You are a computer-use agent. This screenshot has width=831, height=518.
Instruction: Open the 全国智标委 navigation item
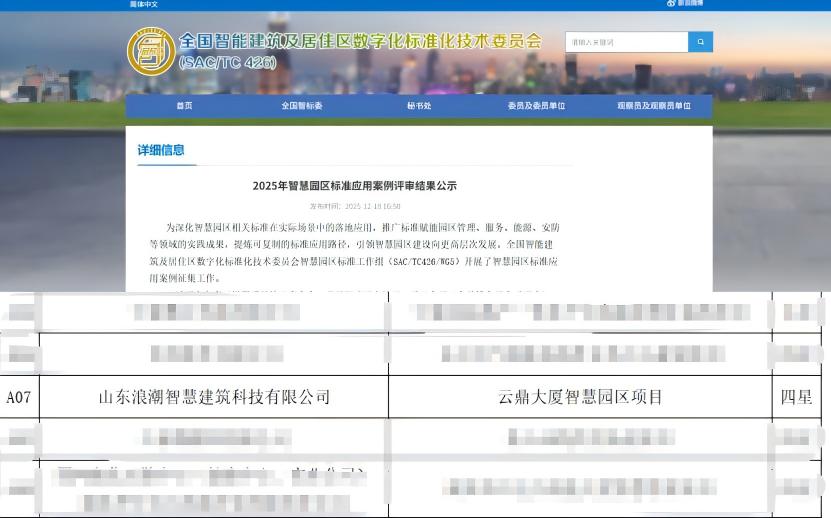301,106
